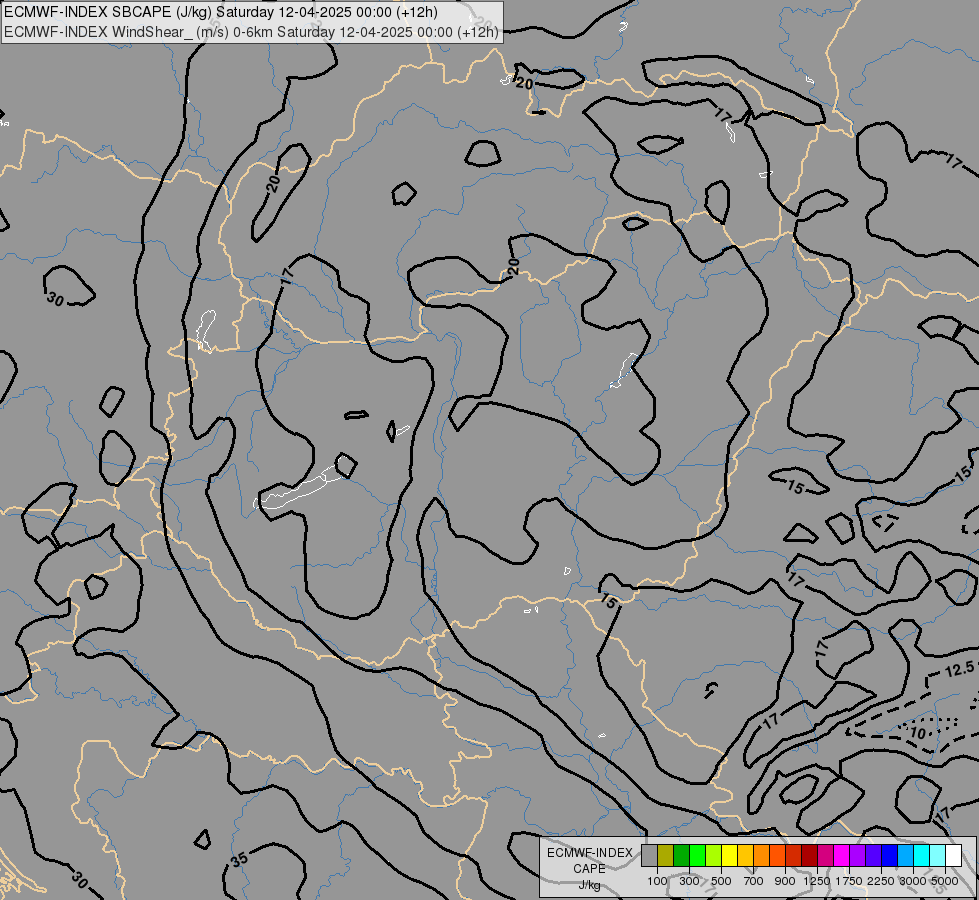Click the 12.5 dashed contour label
Viewport: 979px width, 900px height.
click(959, 670)
